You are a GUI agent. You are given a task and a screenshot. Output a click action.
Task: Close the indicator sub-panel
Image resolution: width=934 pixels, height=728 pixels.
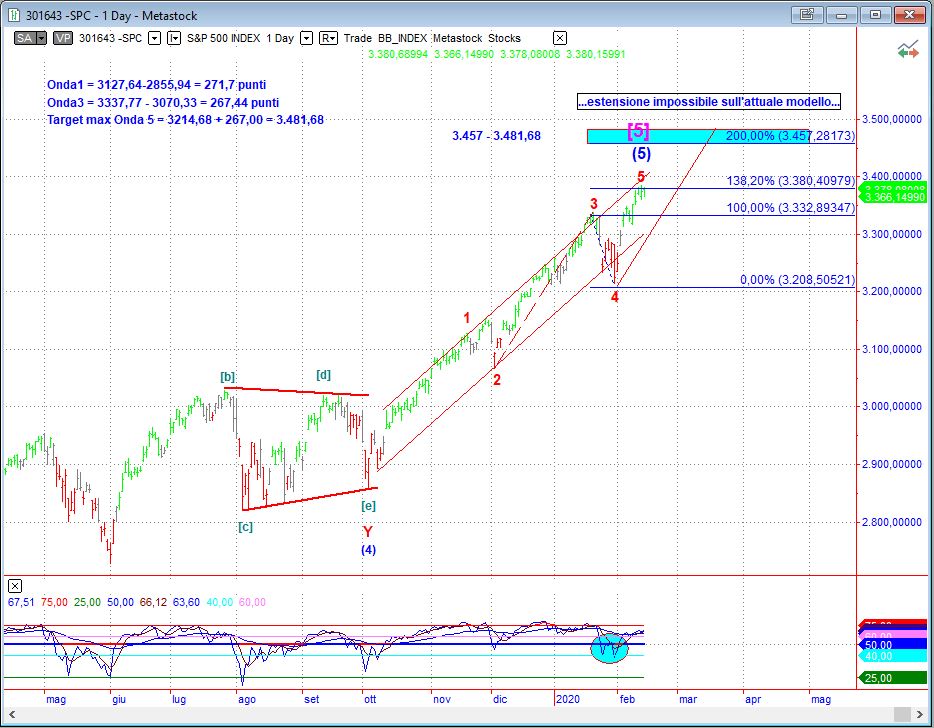[15, 586]
